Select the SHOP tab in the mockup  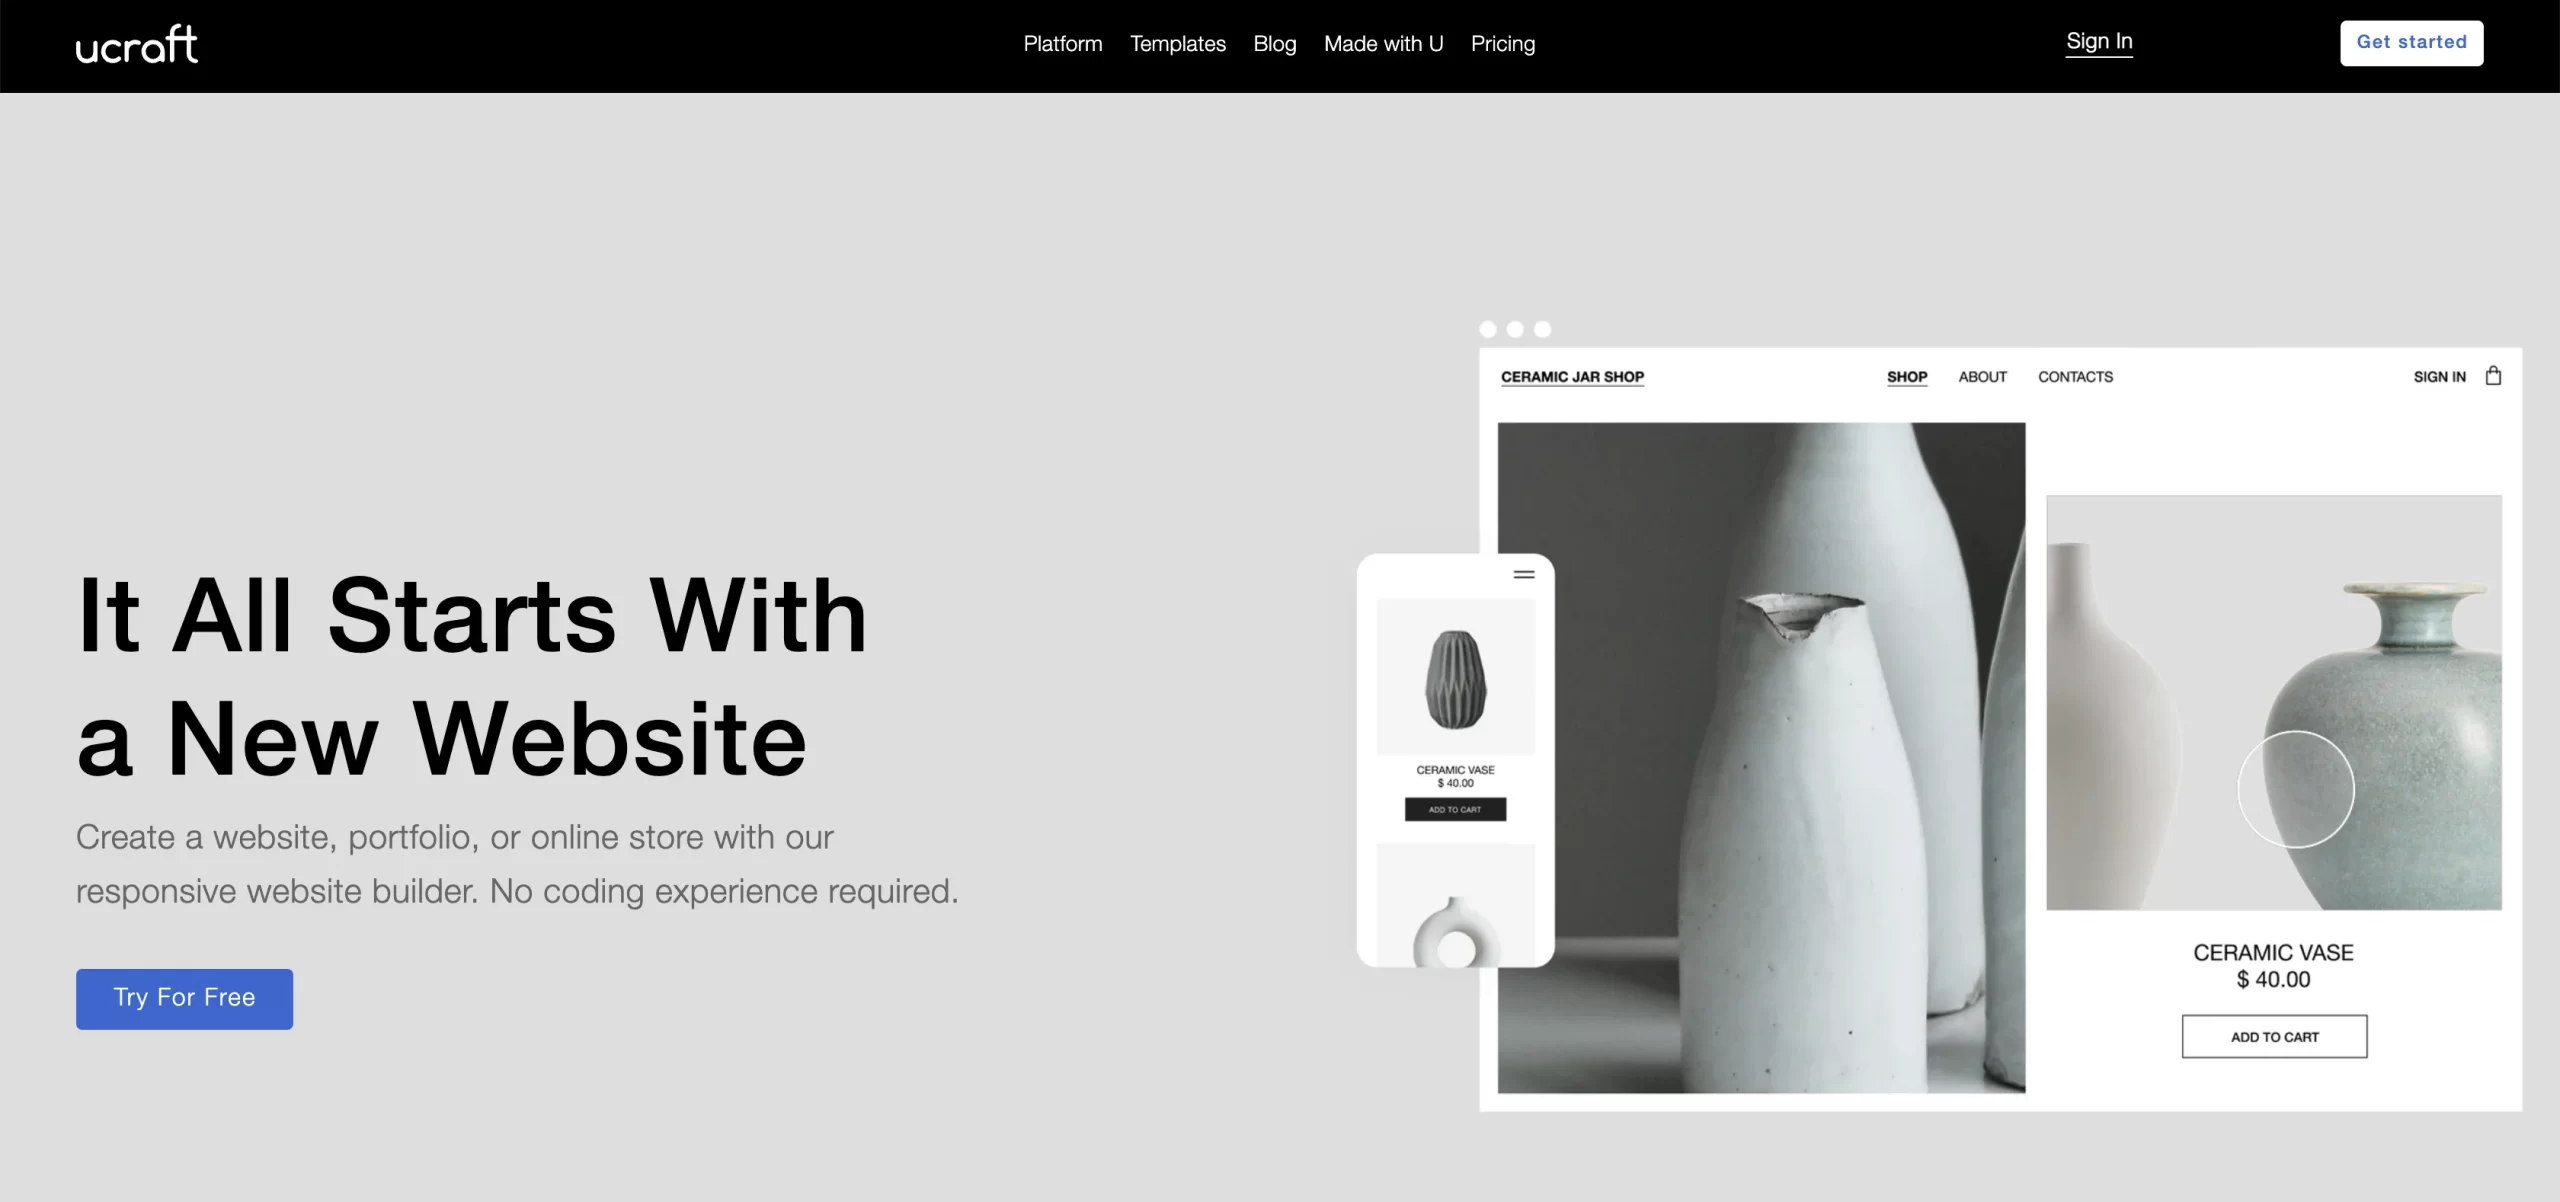[1907, 377]
